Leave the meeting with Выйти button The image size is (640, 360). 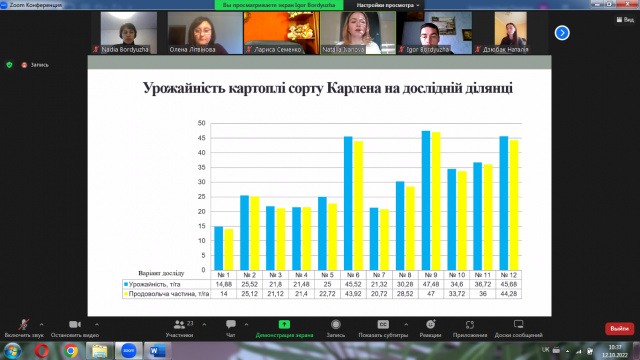click(619, 329)
